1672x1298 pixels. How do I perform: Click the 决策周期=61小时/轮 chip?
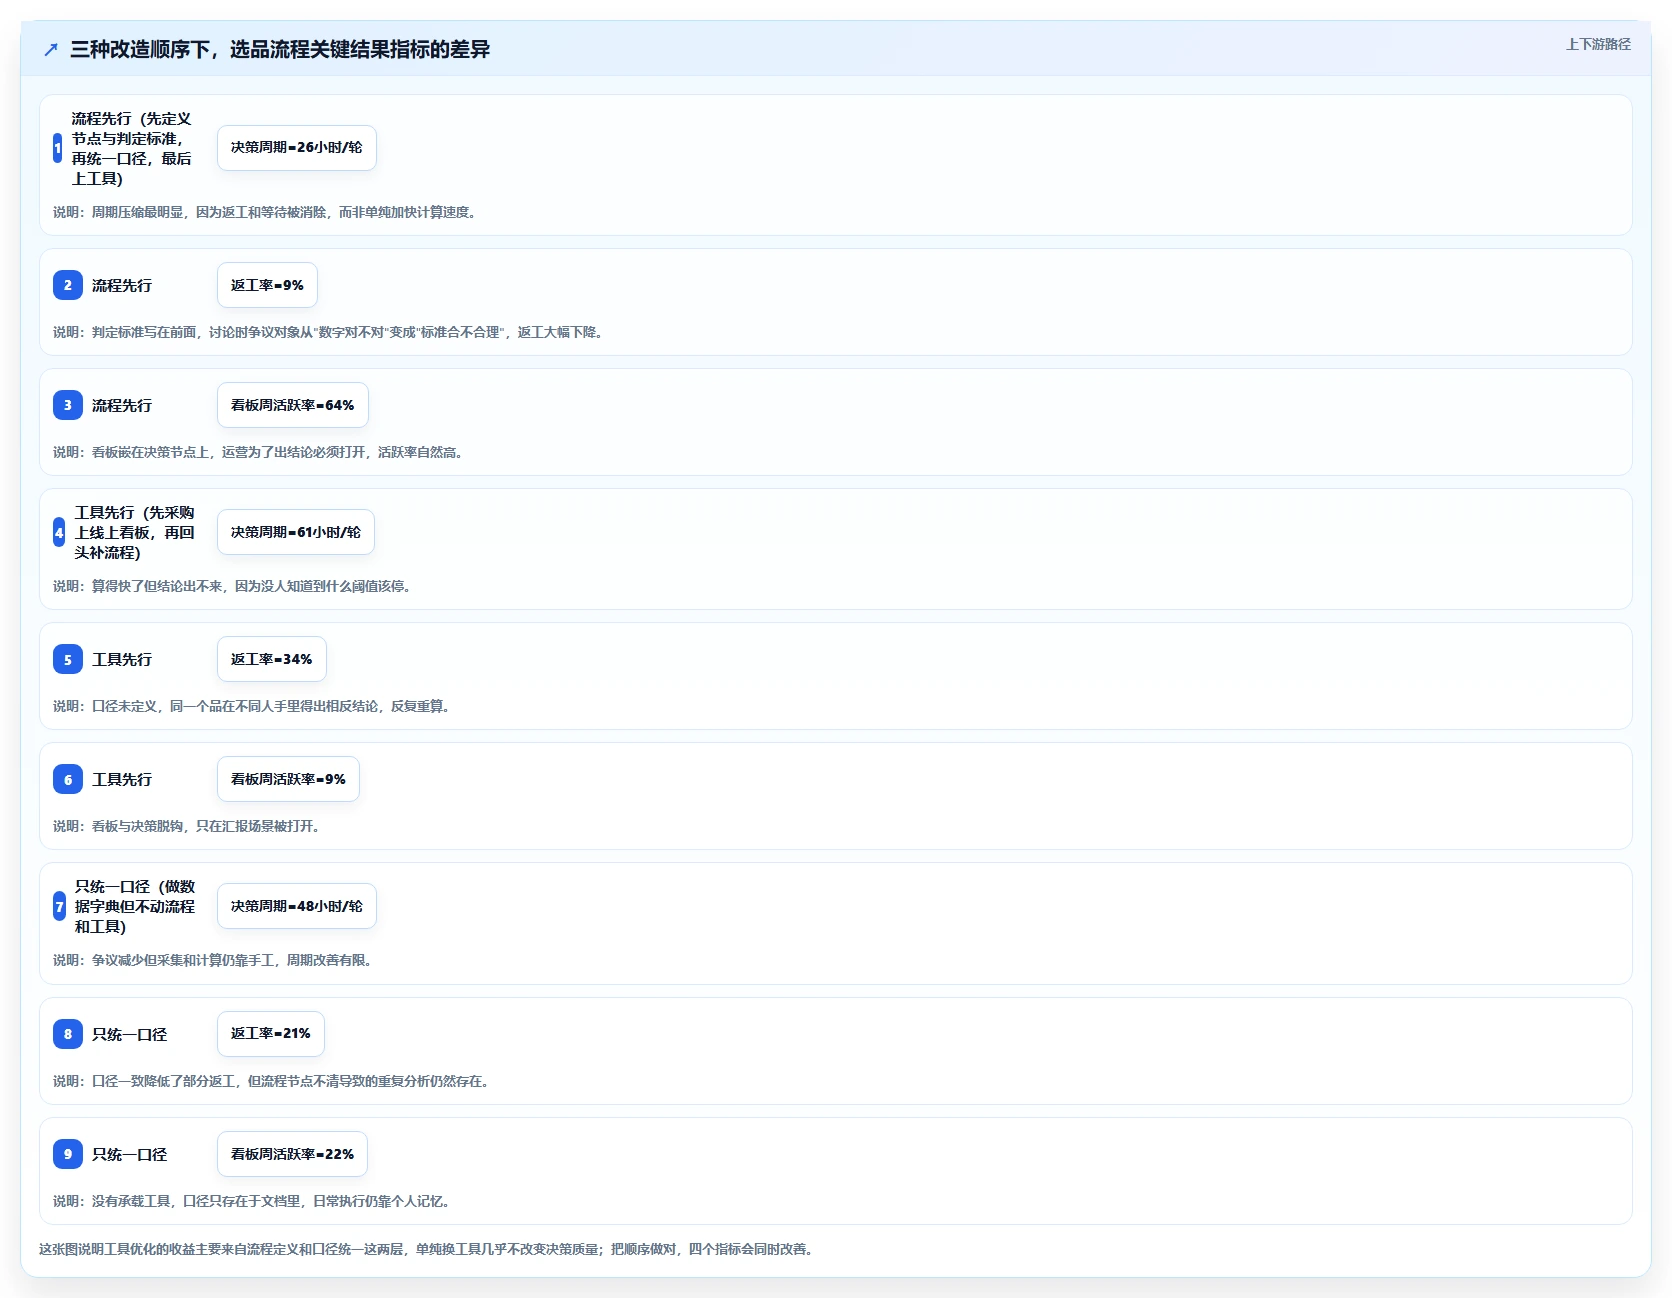click(x=296, y=532)
